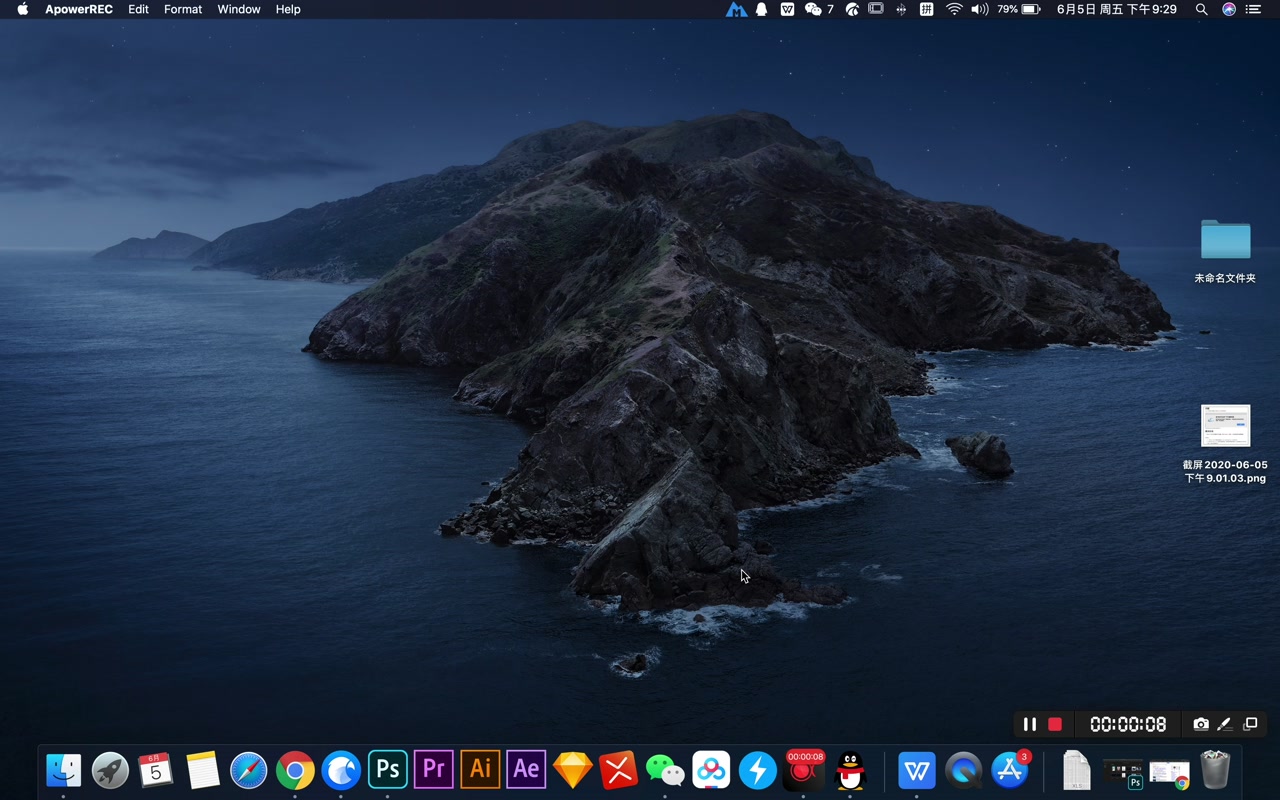This screenshot has height=800, width=1280.
Task: Open the Trash
Action: click(1215, 770)
